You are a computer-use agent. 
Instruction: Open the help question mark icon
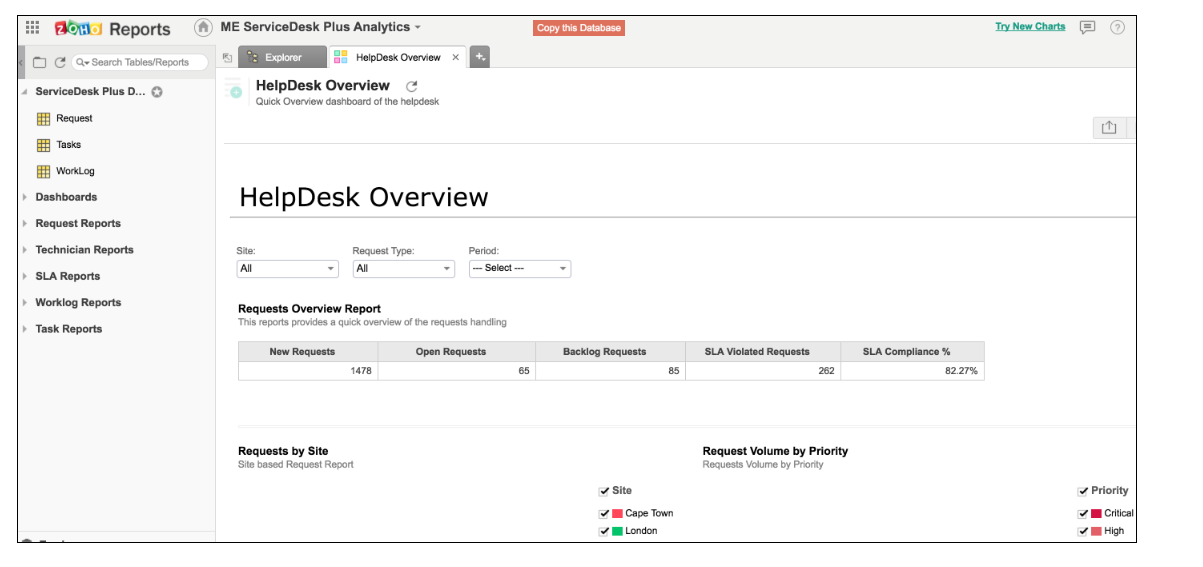pos(1117,28)
